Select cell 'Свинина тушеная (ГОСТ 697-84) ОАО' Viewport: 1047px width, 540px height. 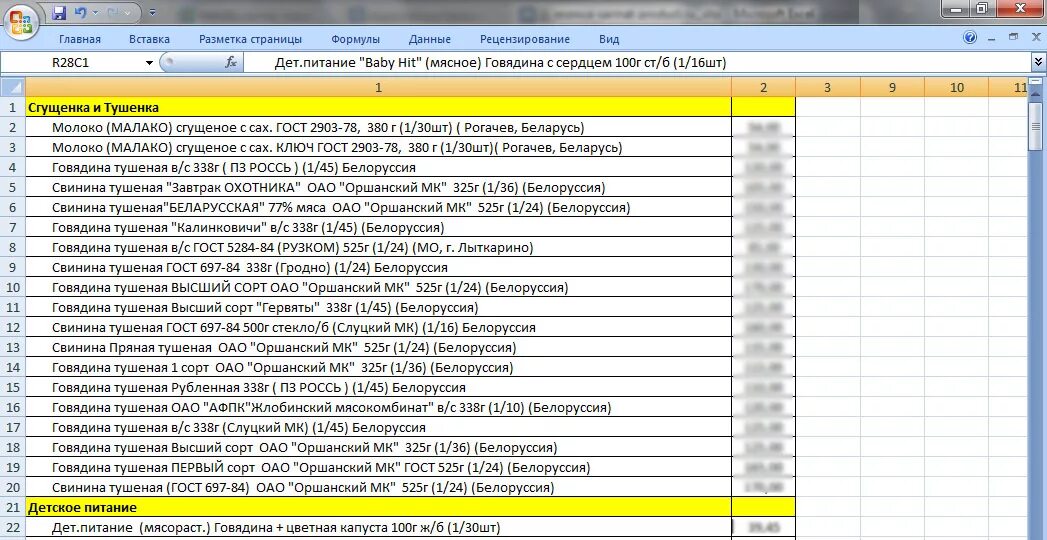coord(379,488)
